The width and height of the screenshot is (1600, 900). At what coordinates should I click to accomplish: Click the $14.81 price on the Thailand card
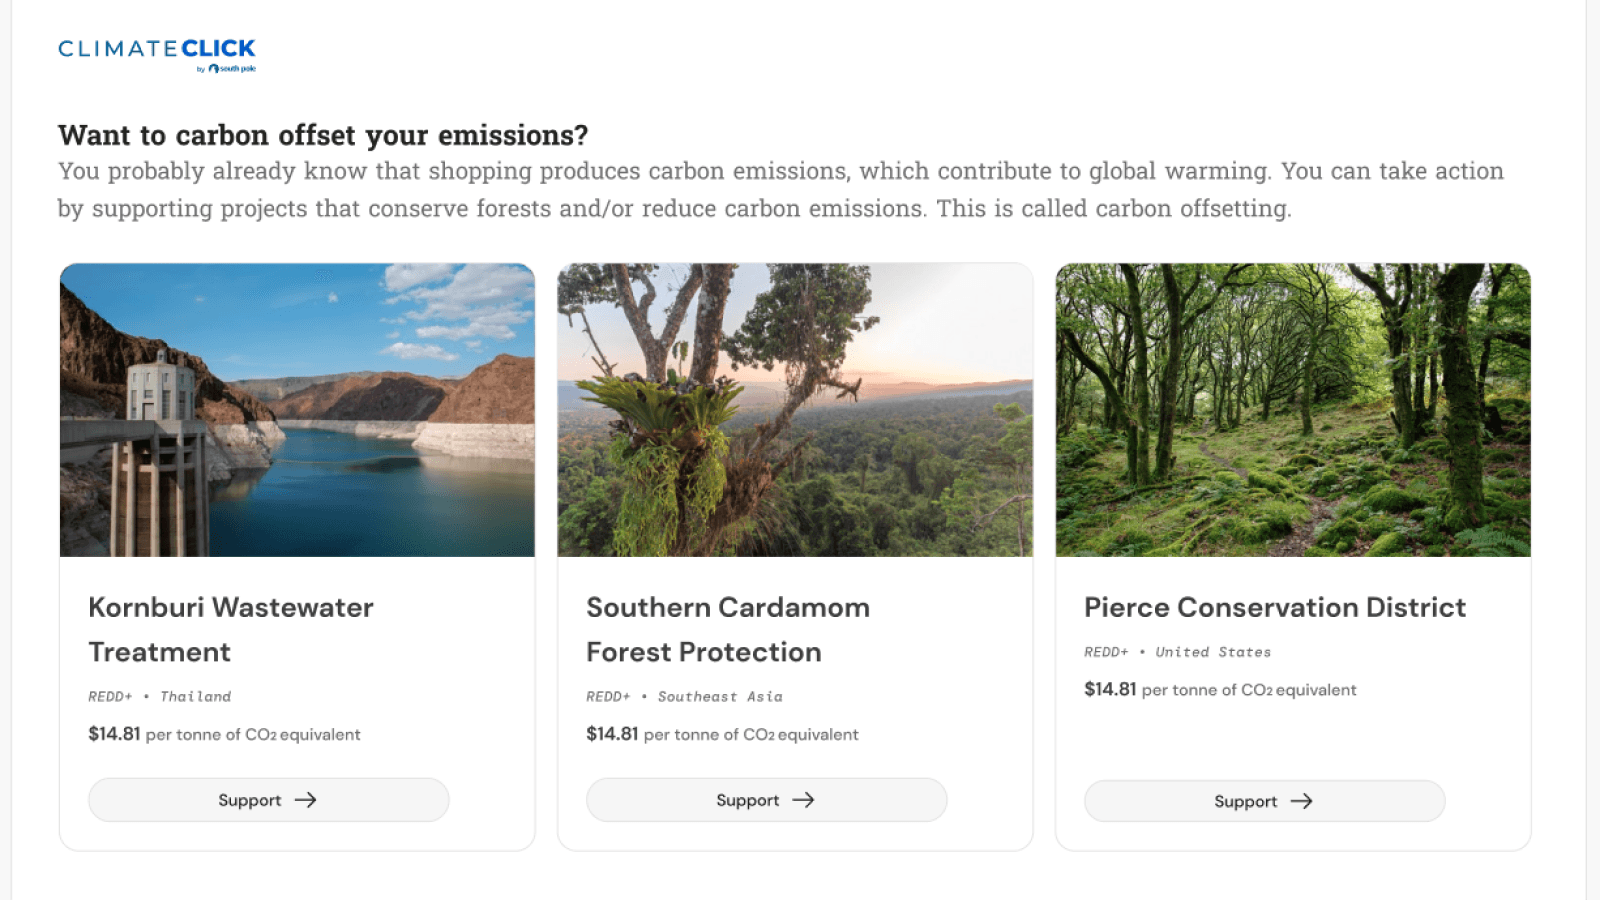tap(112, 734)
